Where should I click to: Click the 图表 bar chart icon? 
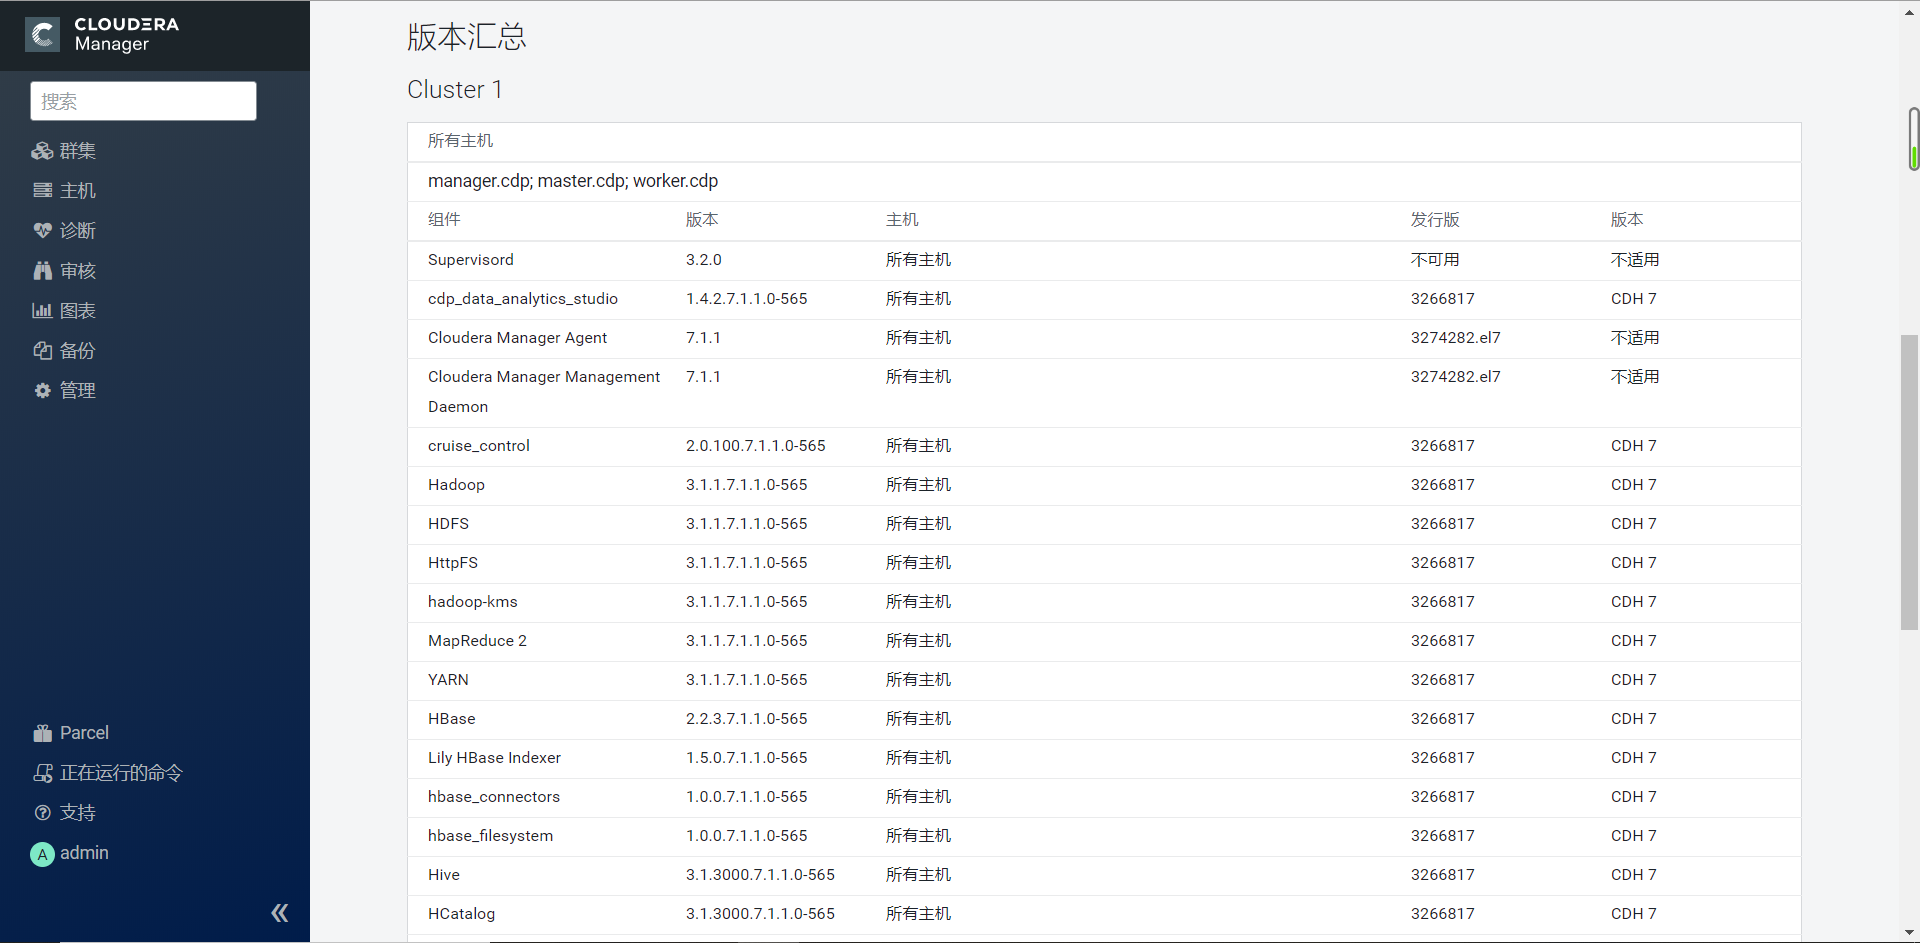[42, 311]
